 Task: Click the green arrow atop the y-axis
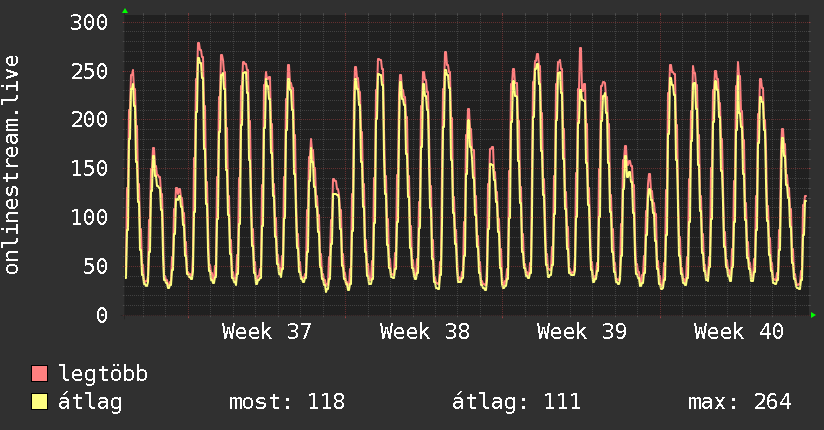pos(125,11)
